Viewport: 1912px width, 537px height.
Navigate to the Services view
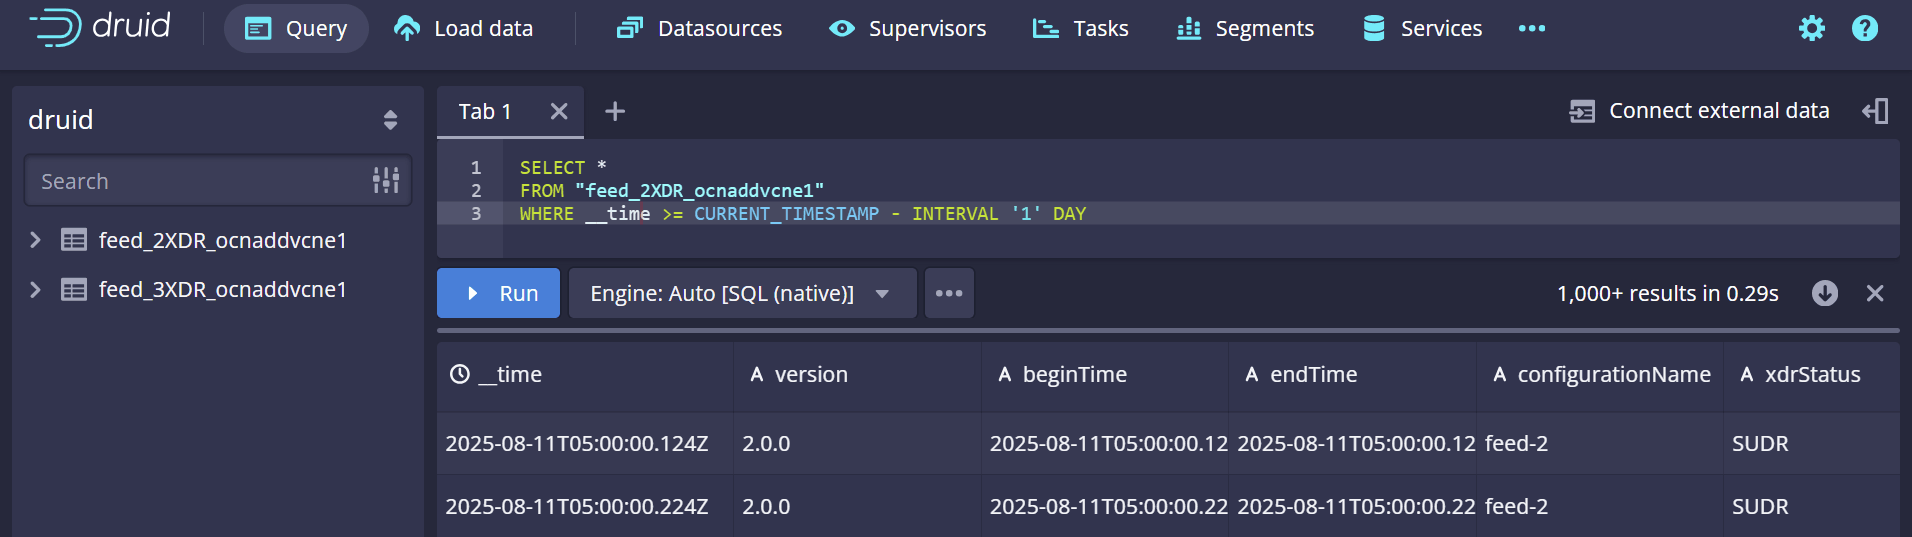tap(1422, 29)
